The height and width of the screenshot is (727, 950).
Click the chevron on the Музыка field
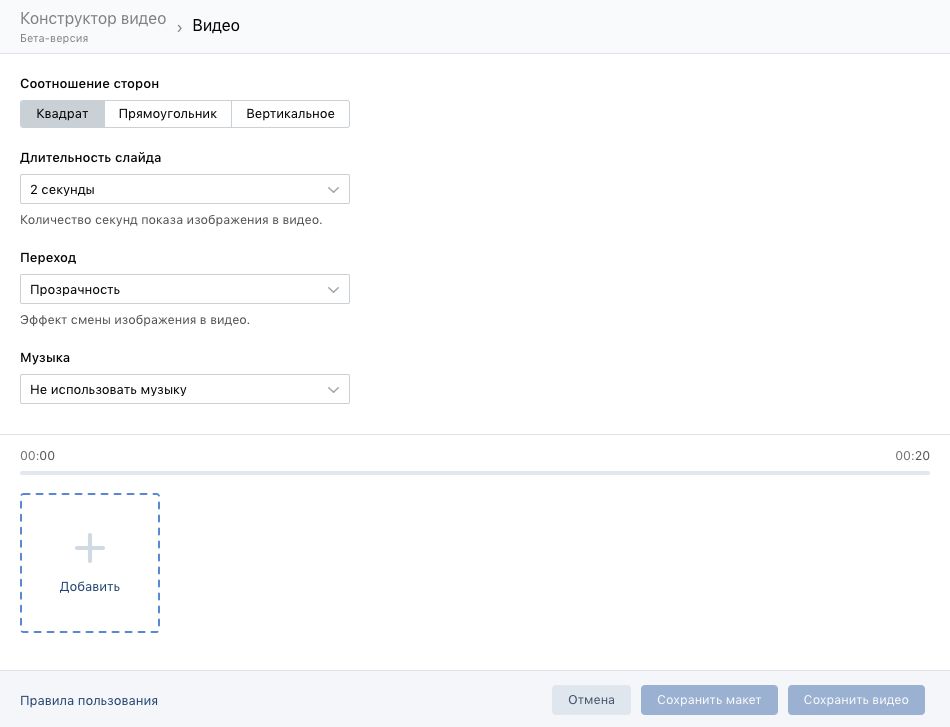(x=334, y=390)
